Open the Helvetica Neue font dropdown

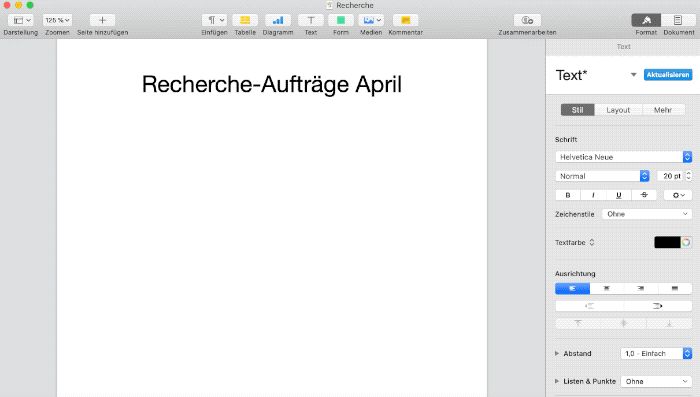(x=624, y=157)
